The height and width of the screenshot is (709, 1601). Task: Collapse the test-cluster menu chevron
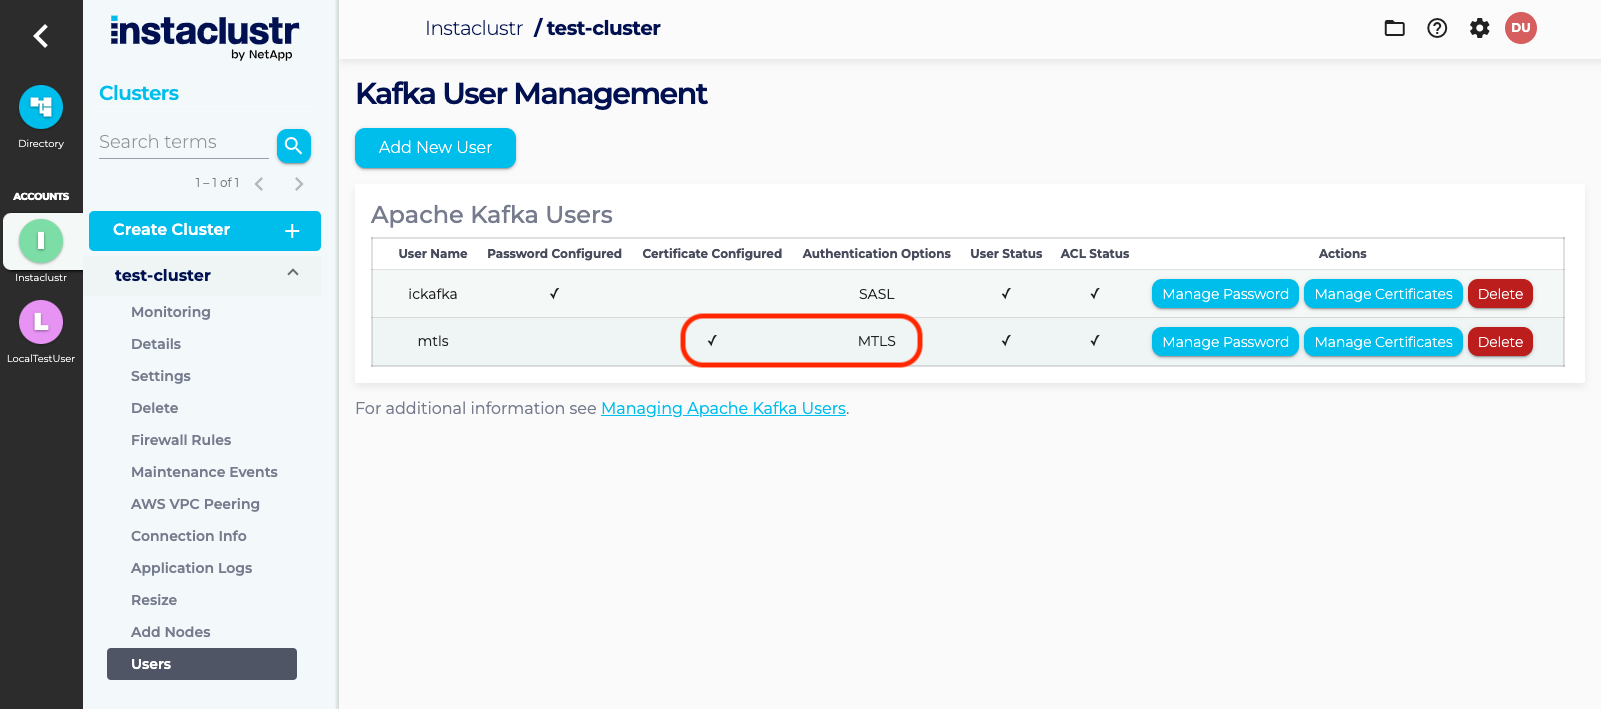click(293, 273)
